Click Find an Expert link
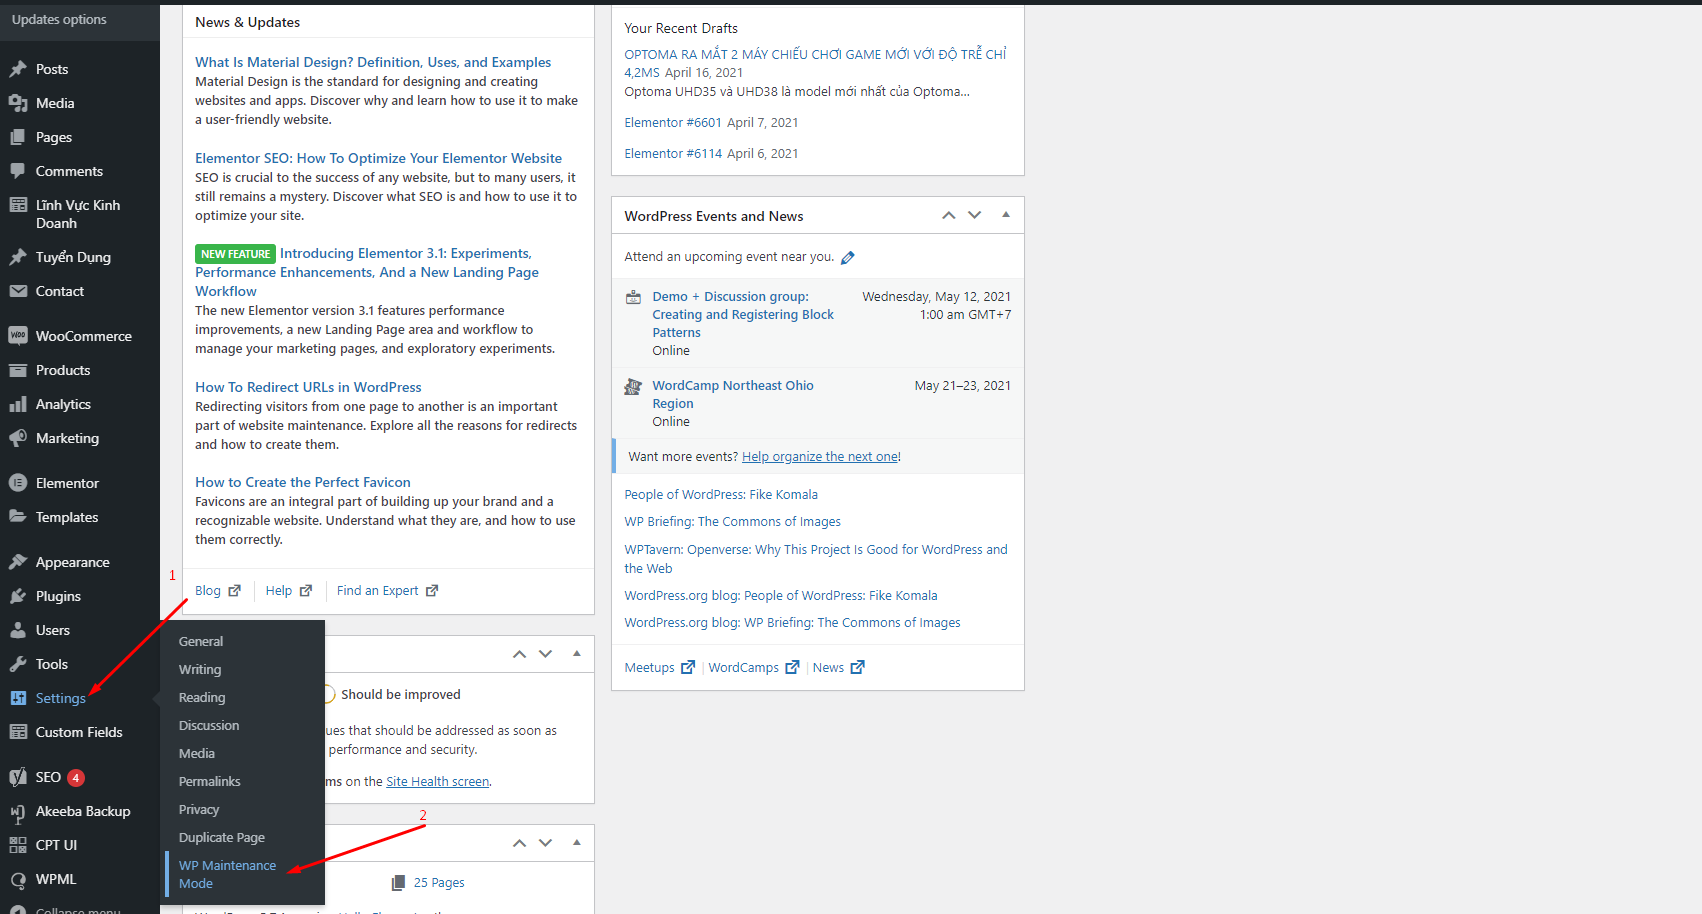This screenshot has height=914, width=1702. coord(378,591)
